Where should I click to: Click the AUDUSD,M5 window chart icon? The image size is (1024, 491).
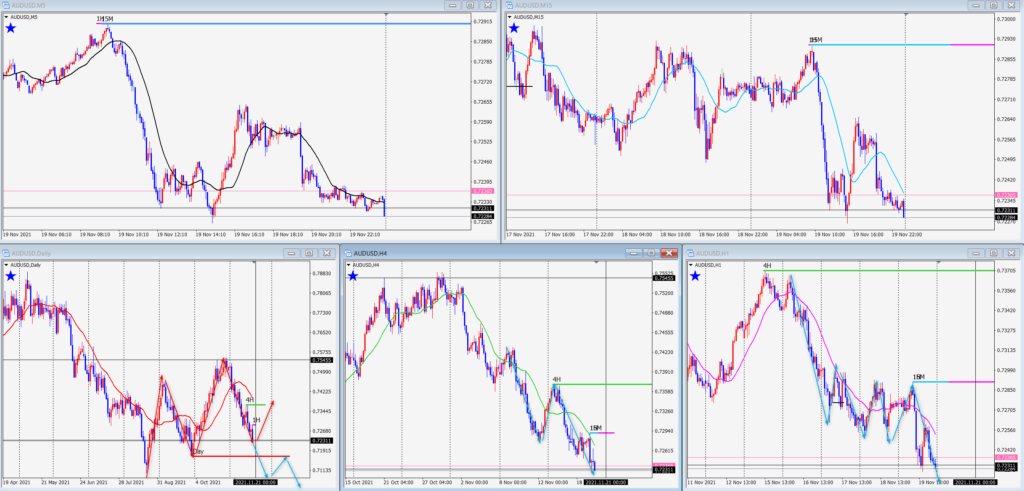pyautogui.click(x=6, y=5)
